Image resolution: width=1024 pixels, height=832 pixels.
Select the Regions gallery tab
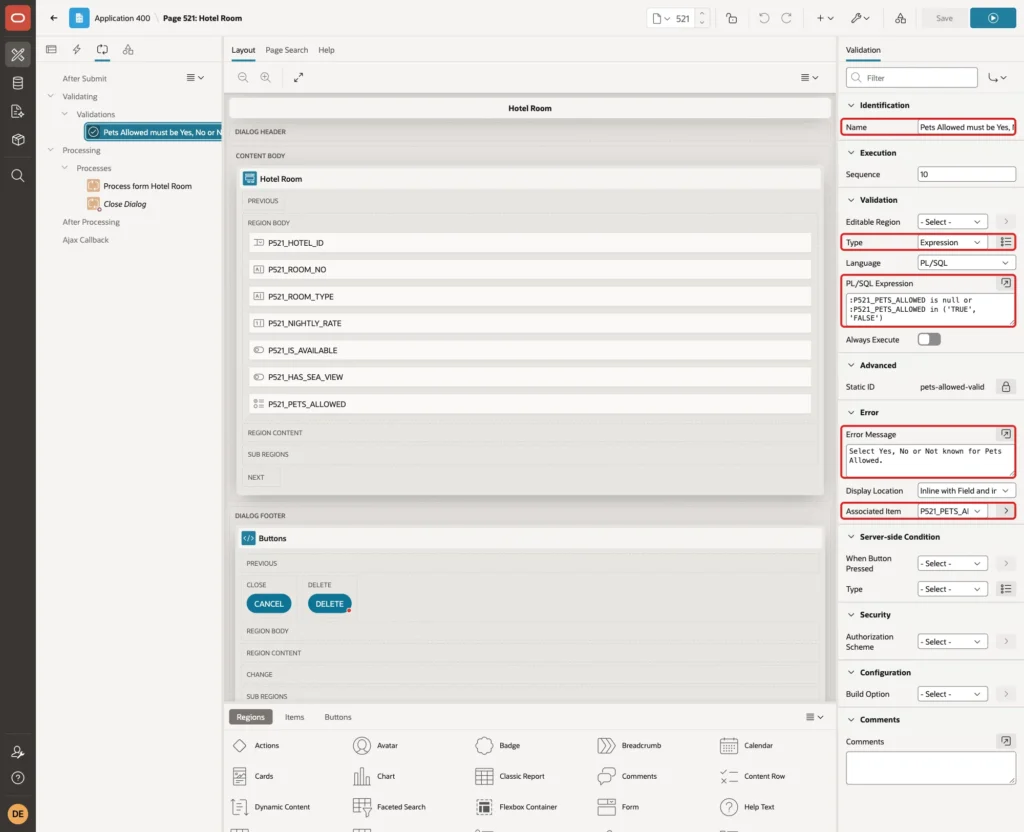pyautogui.click(x=250, y=716)
